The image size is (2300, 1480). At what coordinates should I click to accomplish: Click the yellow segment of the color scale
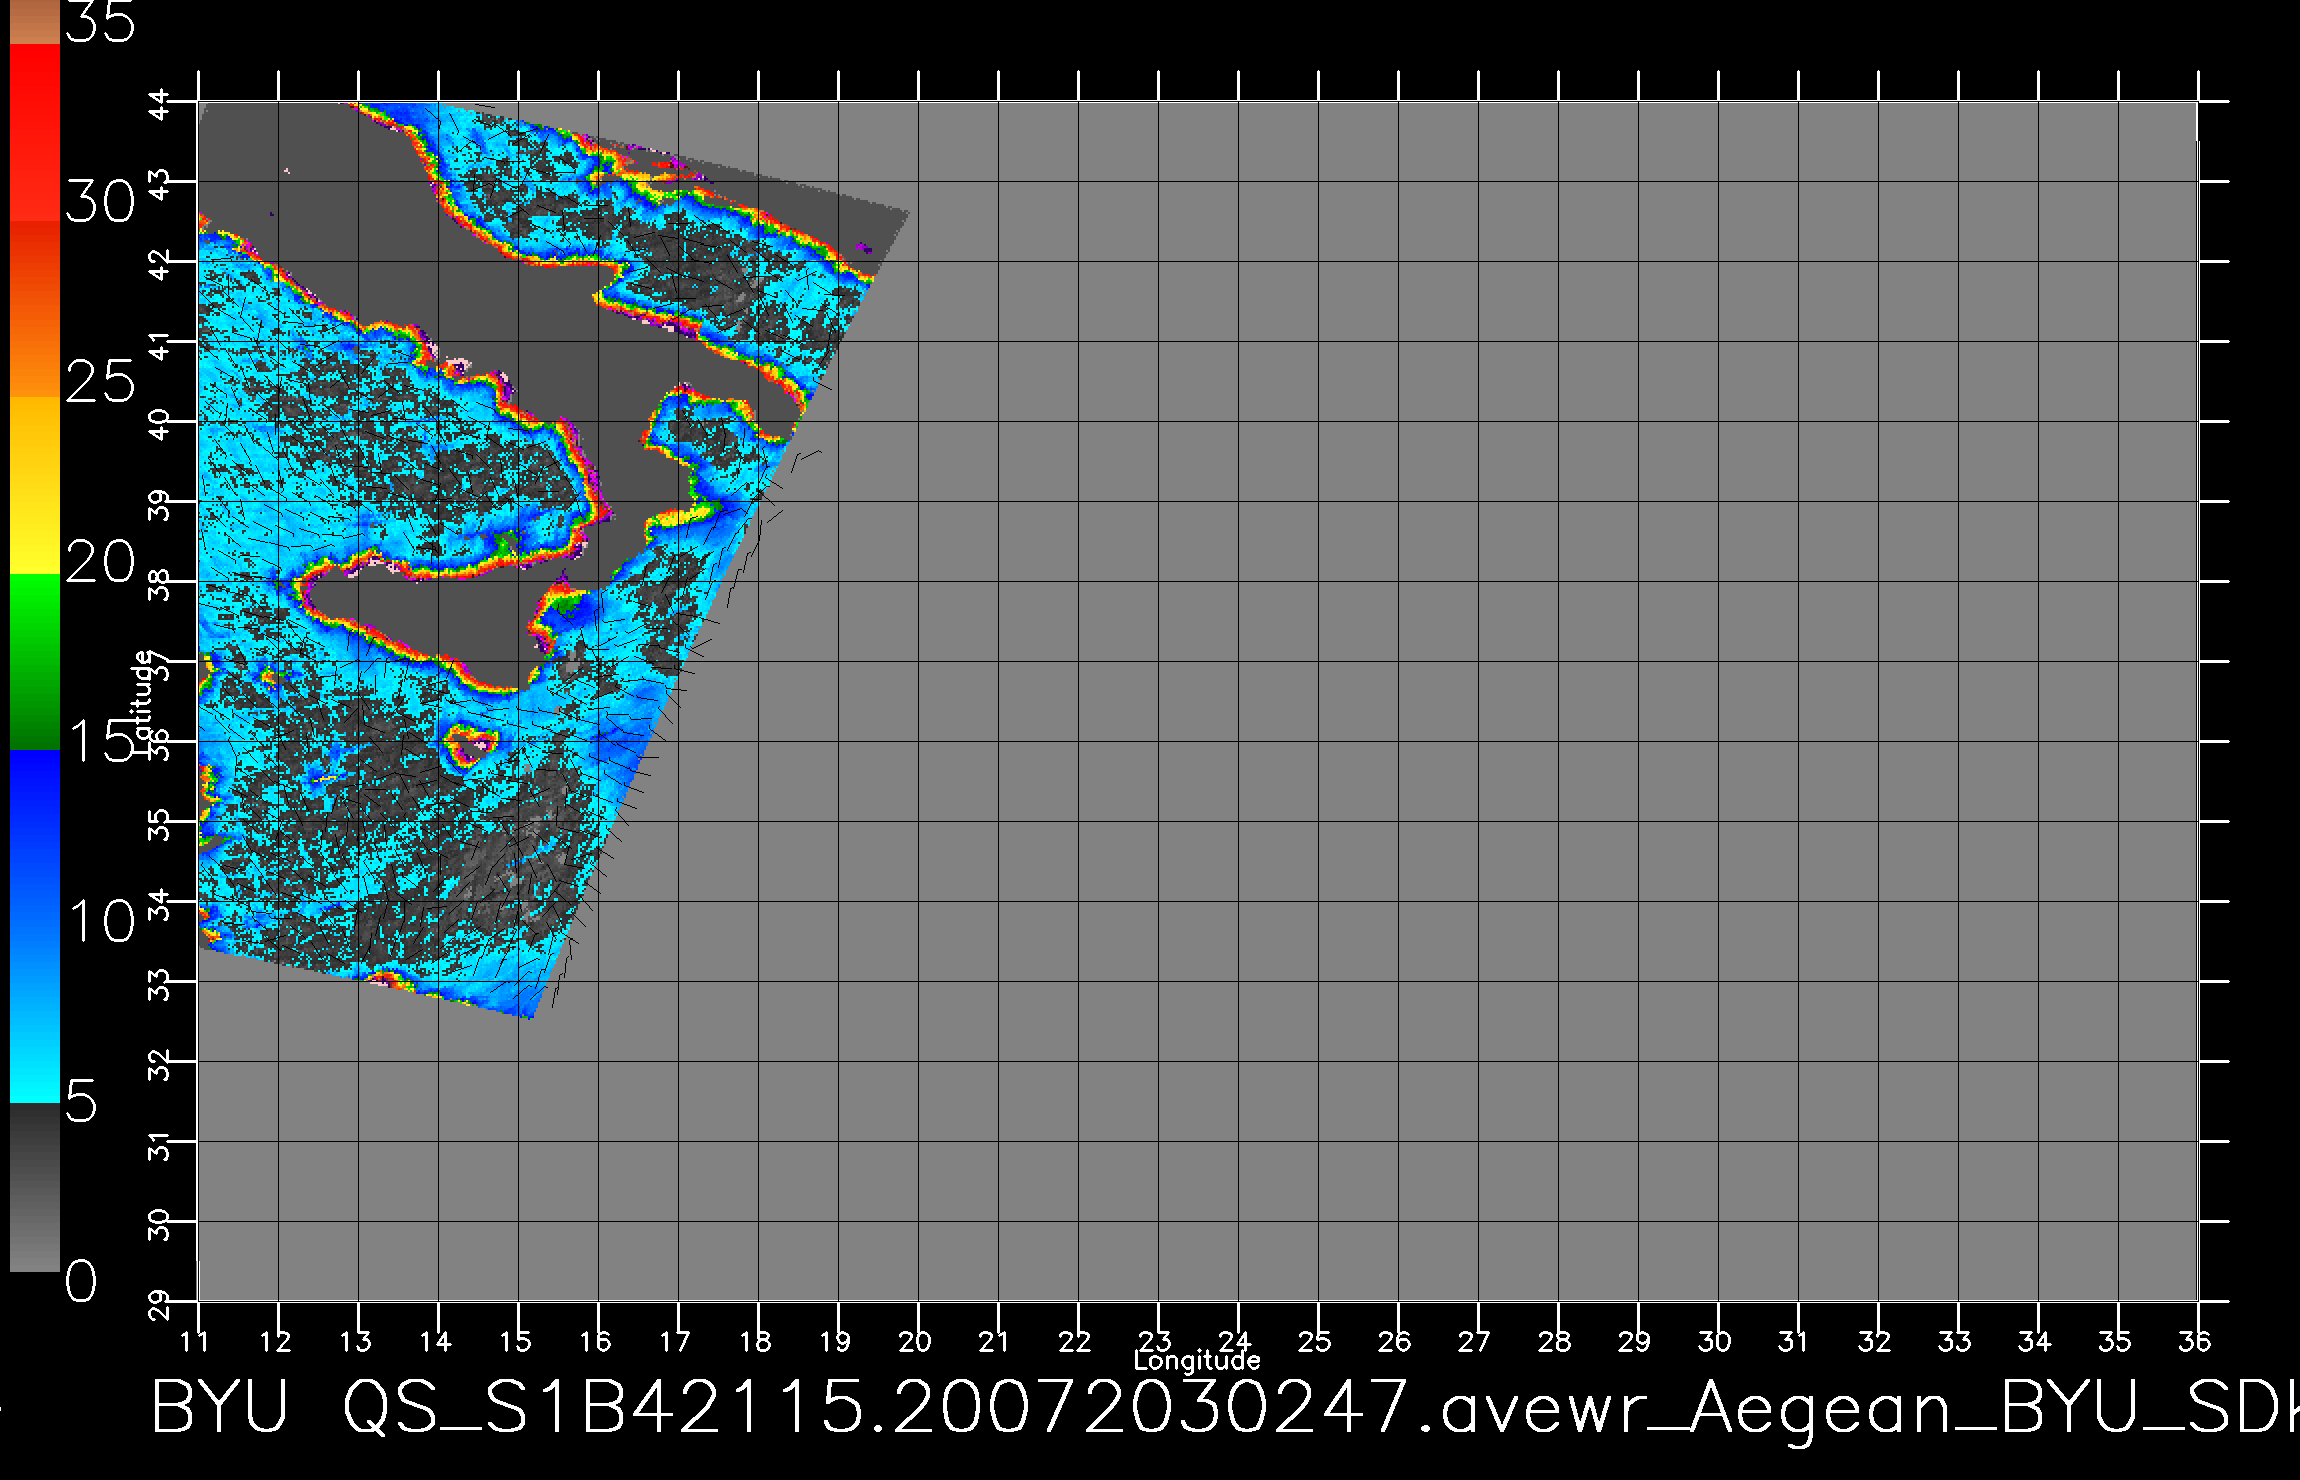[x=35, y=485]
